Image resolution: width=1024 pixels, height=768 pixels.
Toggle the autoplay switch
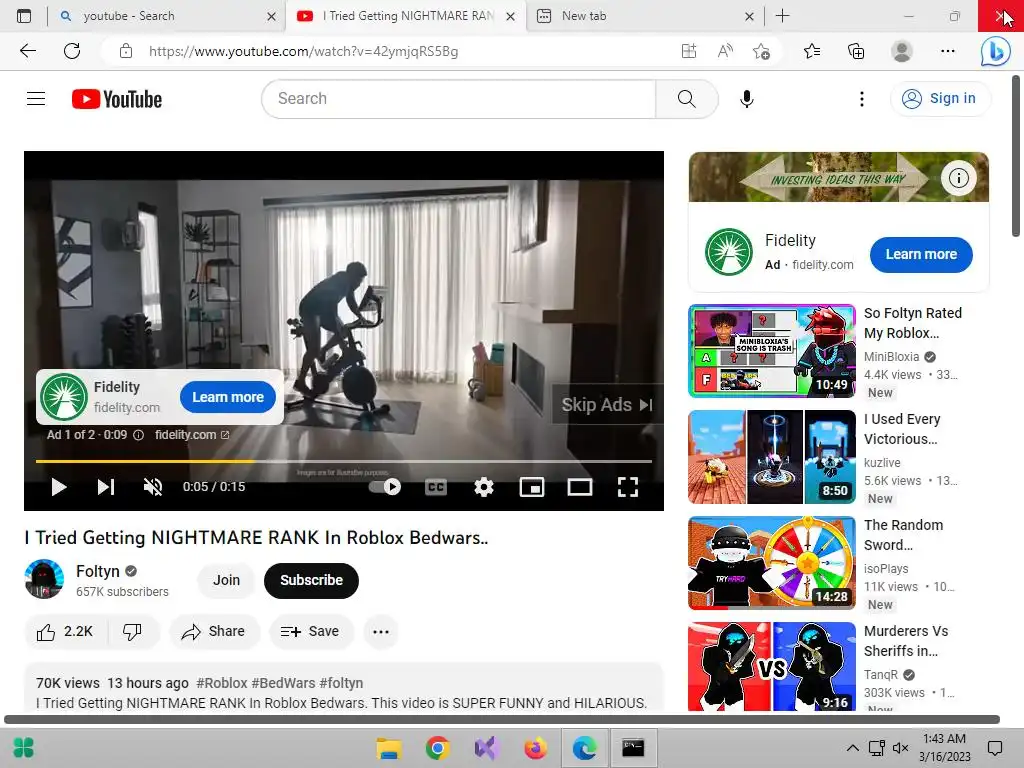[385, 487]
